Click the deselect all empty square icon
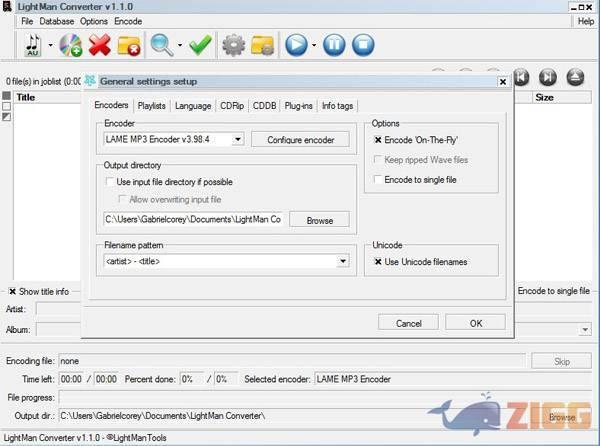600x446 pixels. [x=7, y=106]
